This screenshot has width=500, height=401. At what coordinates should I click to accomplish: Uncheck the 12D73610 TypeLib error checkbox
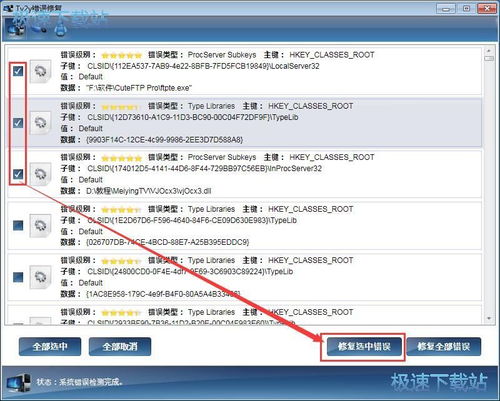(x=18, y=123)
